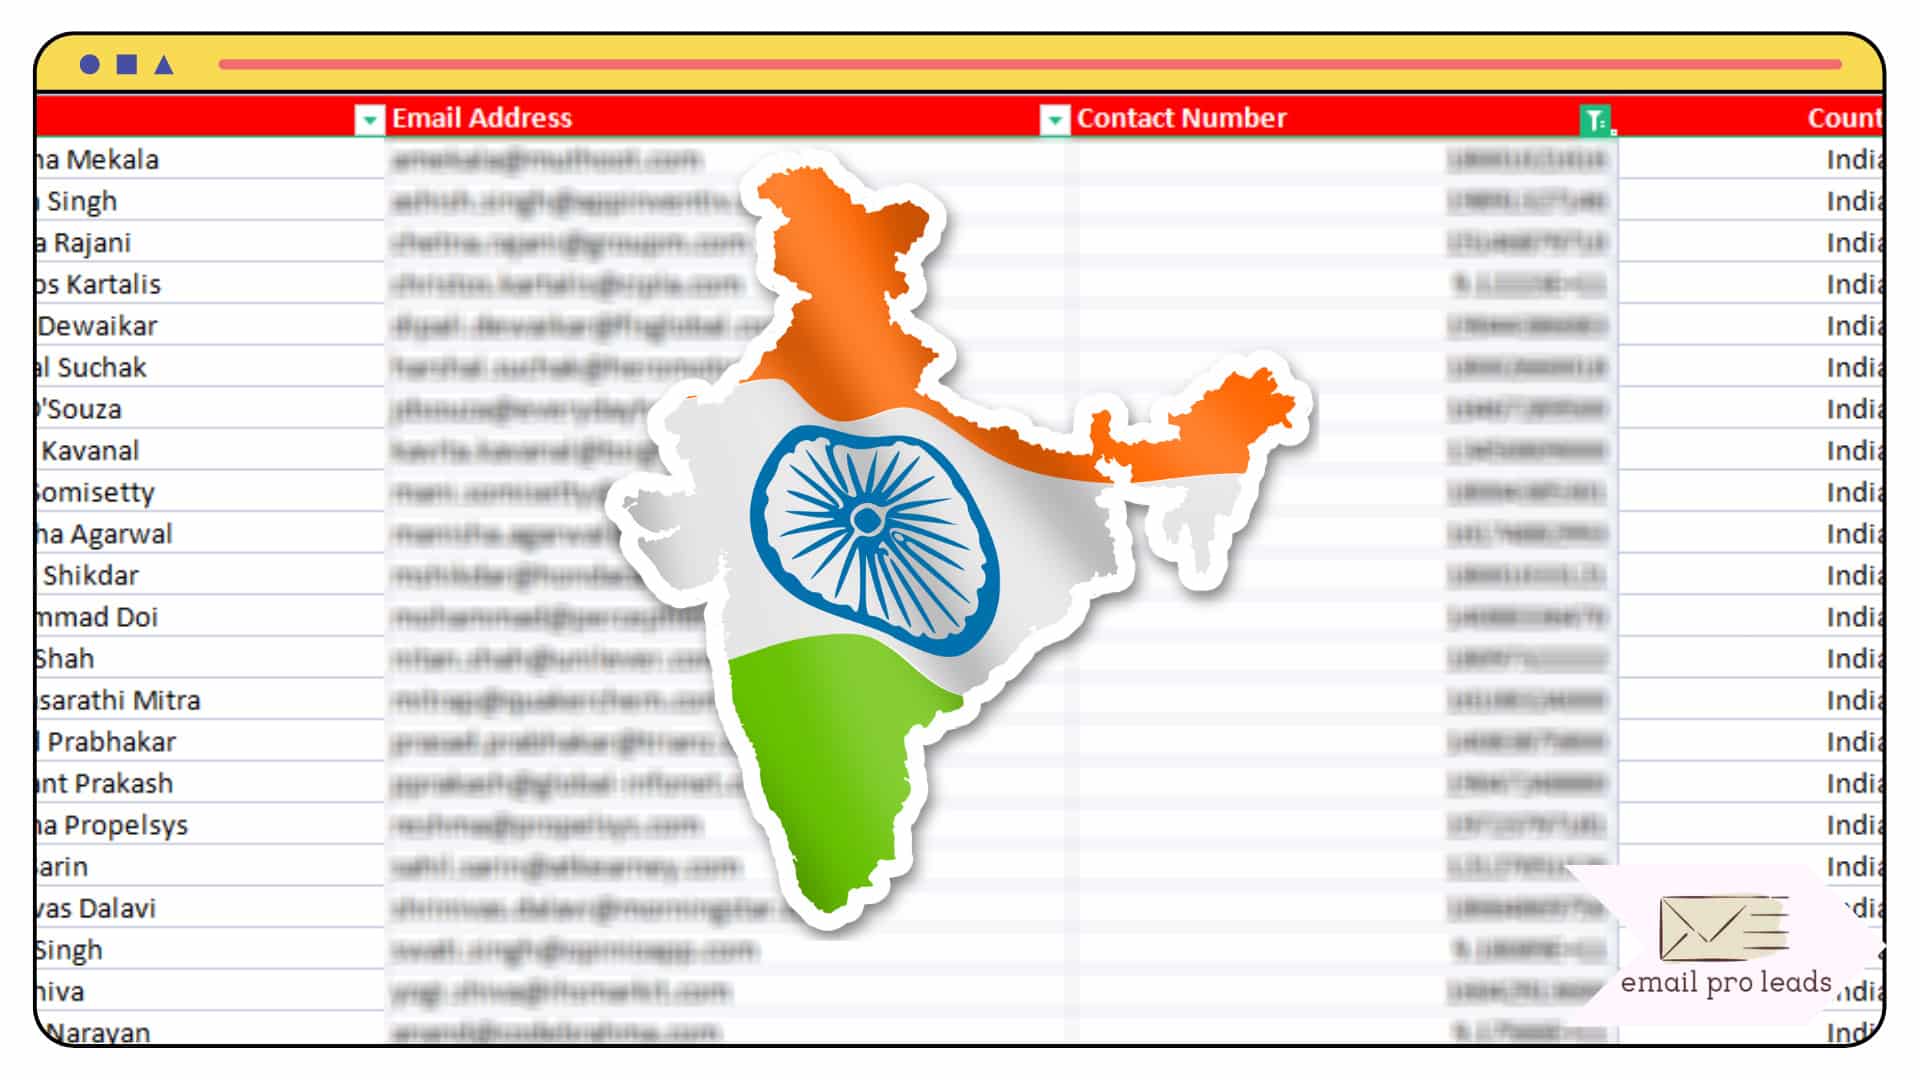Toggle the green header column filter
Screen dimensions: 1920x1080
coord(1600,119)
